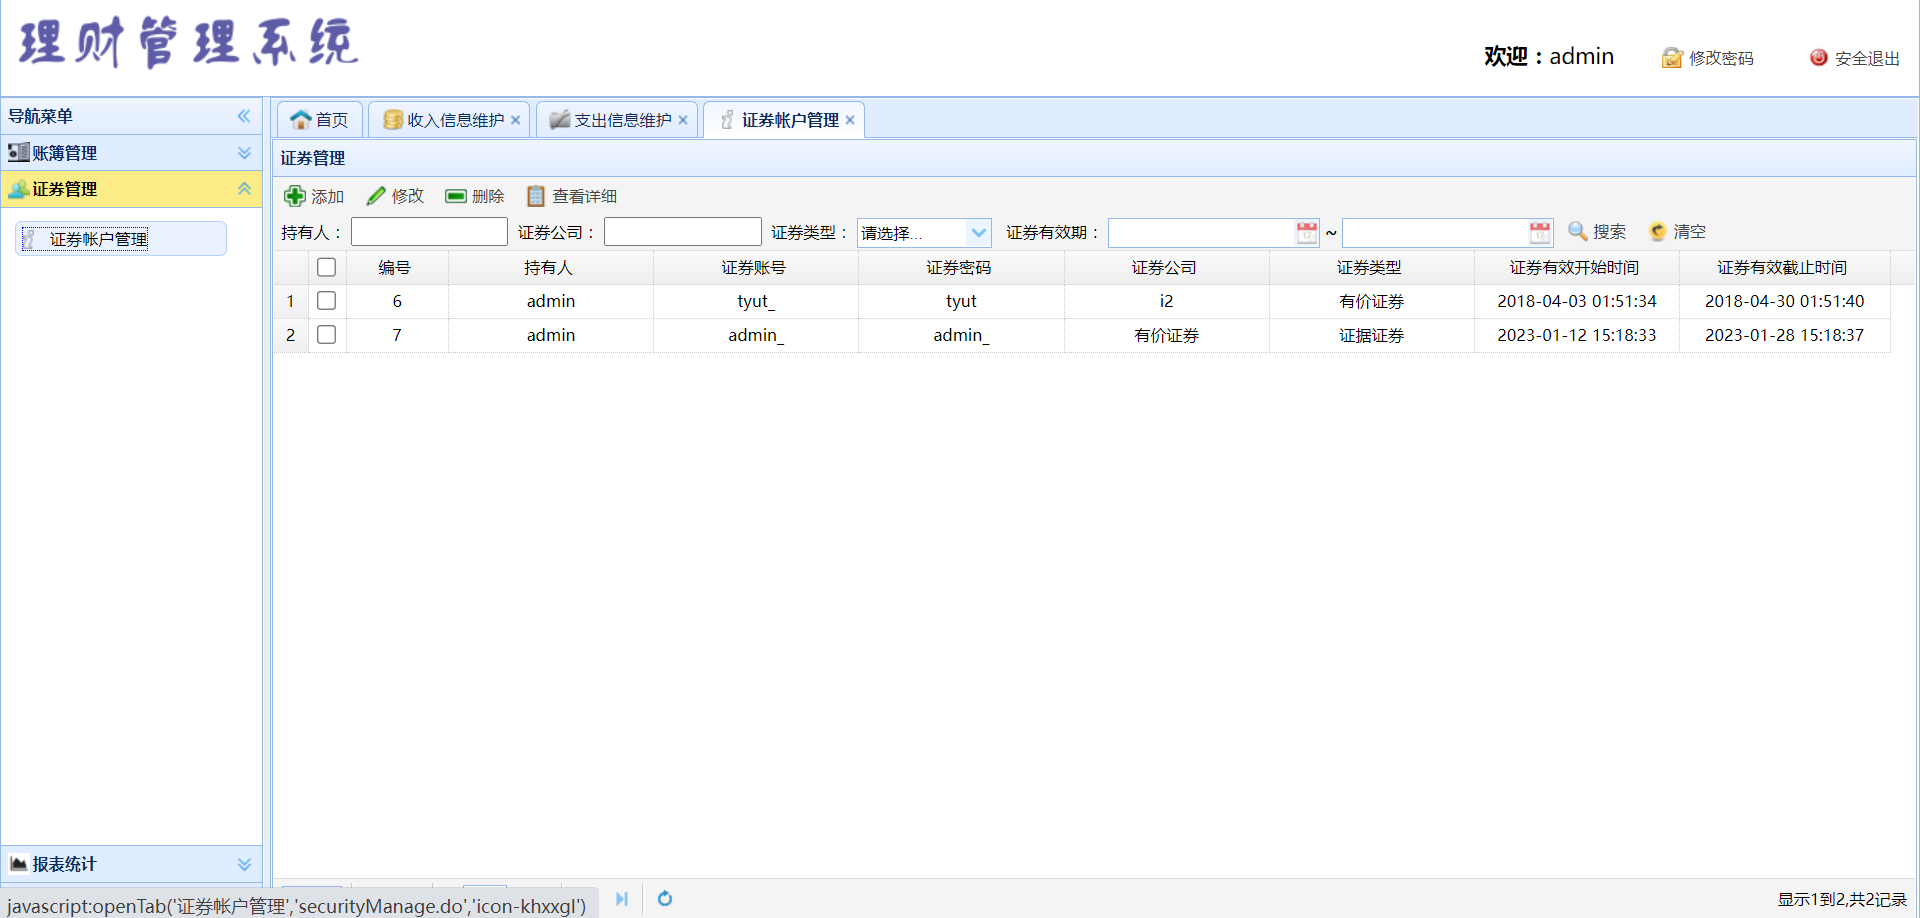Click the 账簿管理 section header
Image resolution: width=1920 pixels, height=918 pixels.
131,153
